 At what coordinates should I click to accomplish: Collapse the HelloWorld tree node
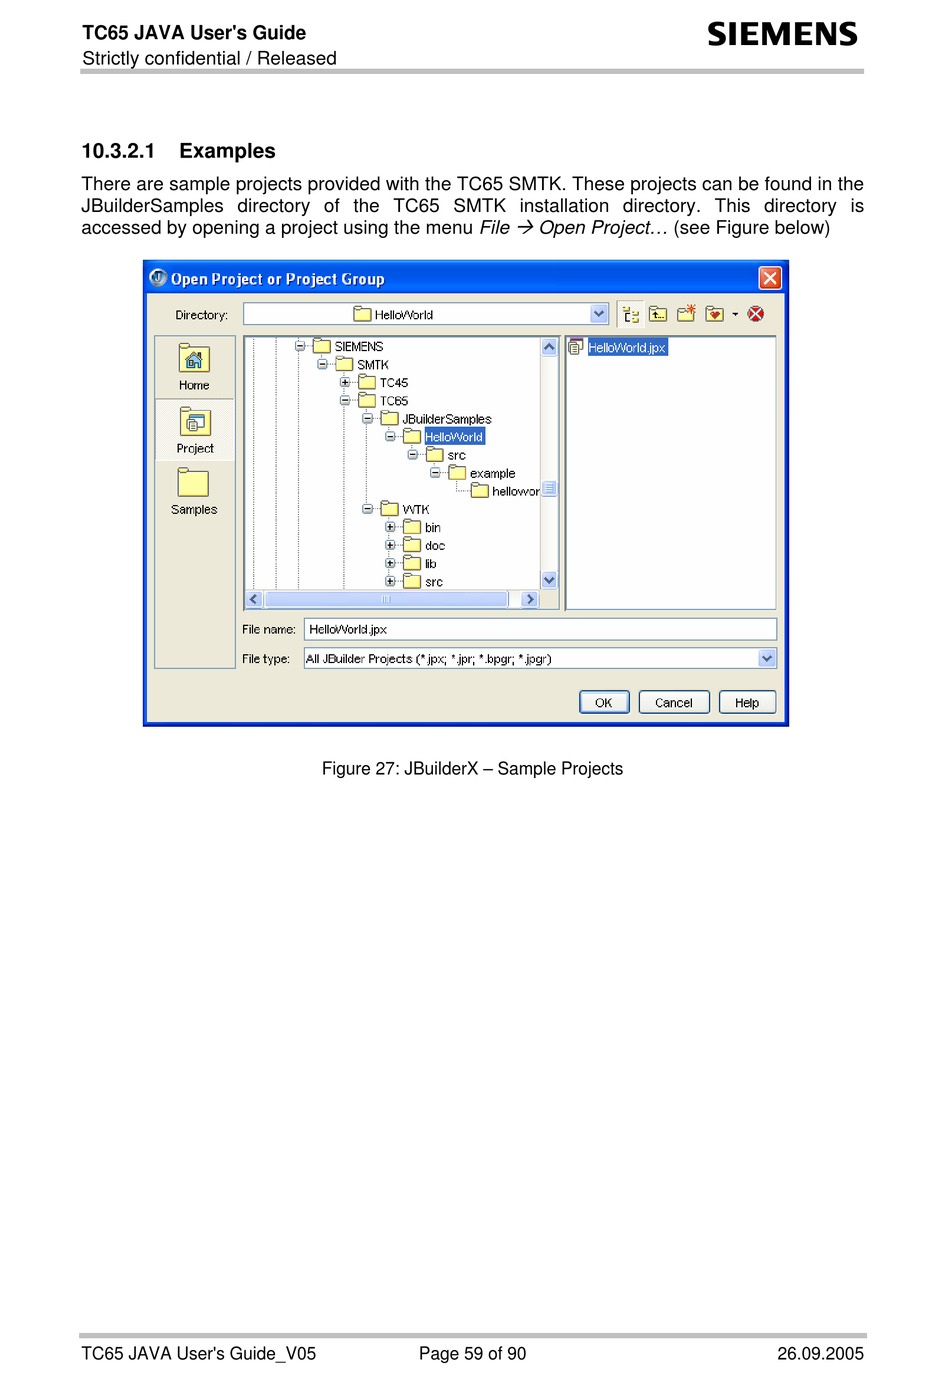390,437
